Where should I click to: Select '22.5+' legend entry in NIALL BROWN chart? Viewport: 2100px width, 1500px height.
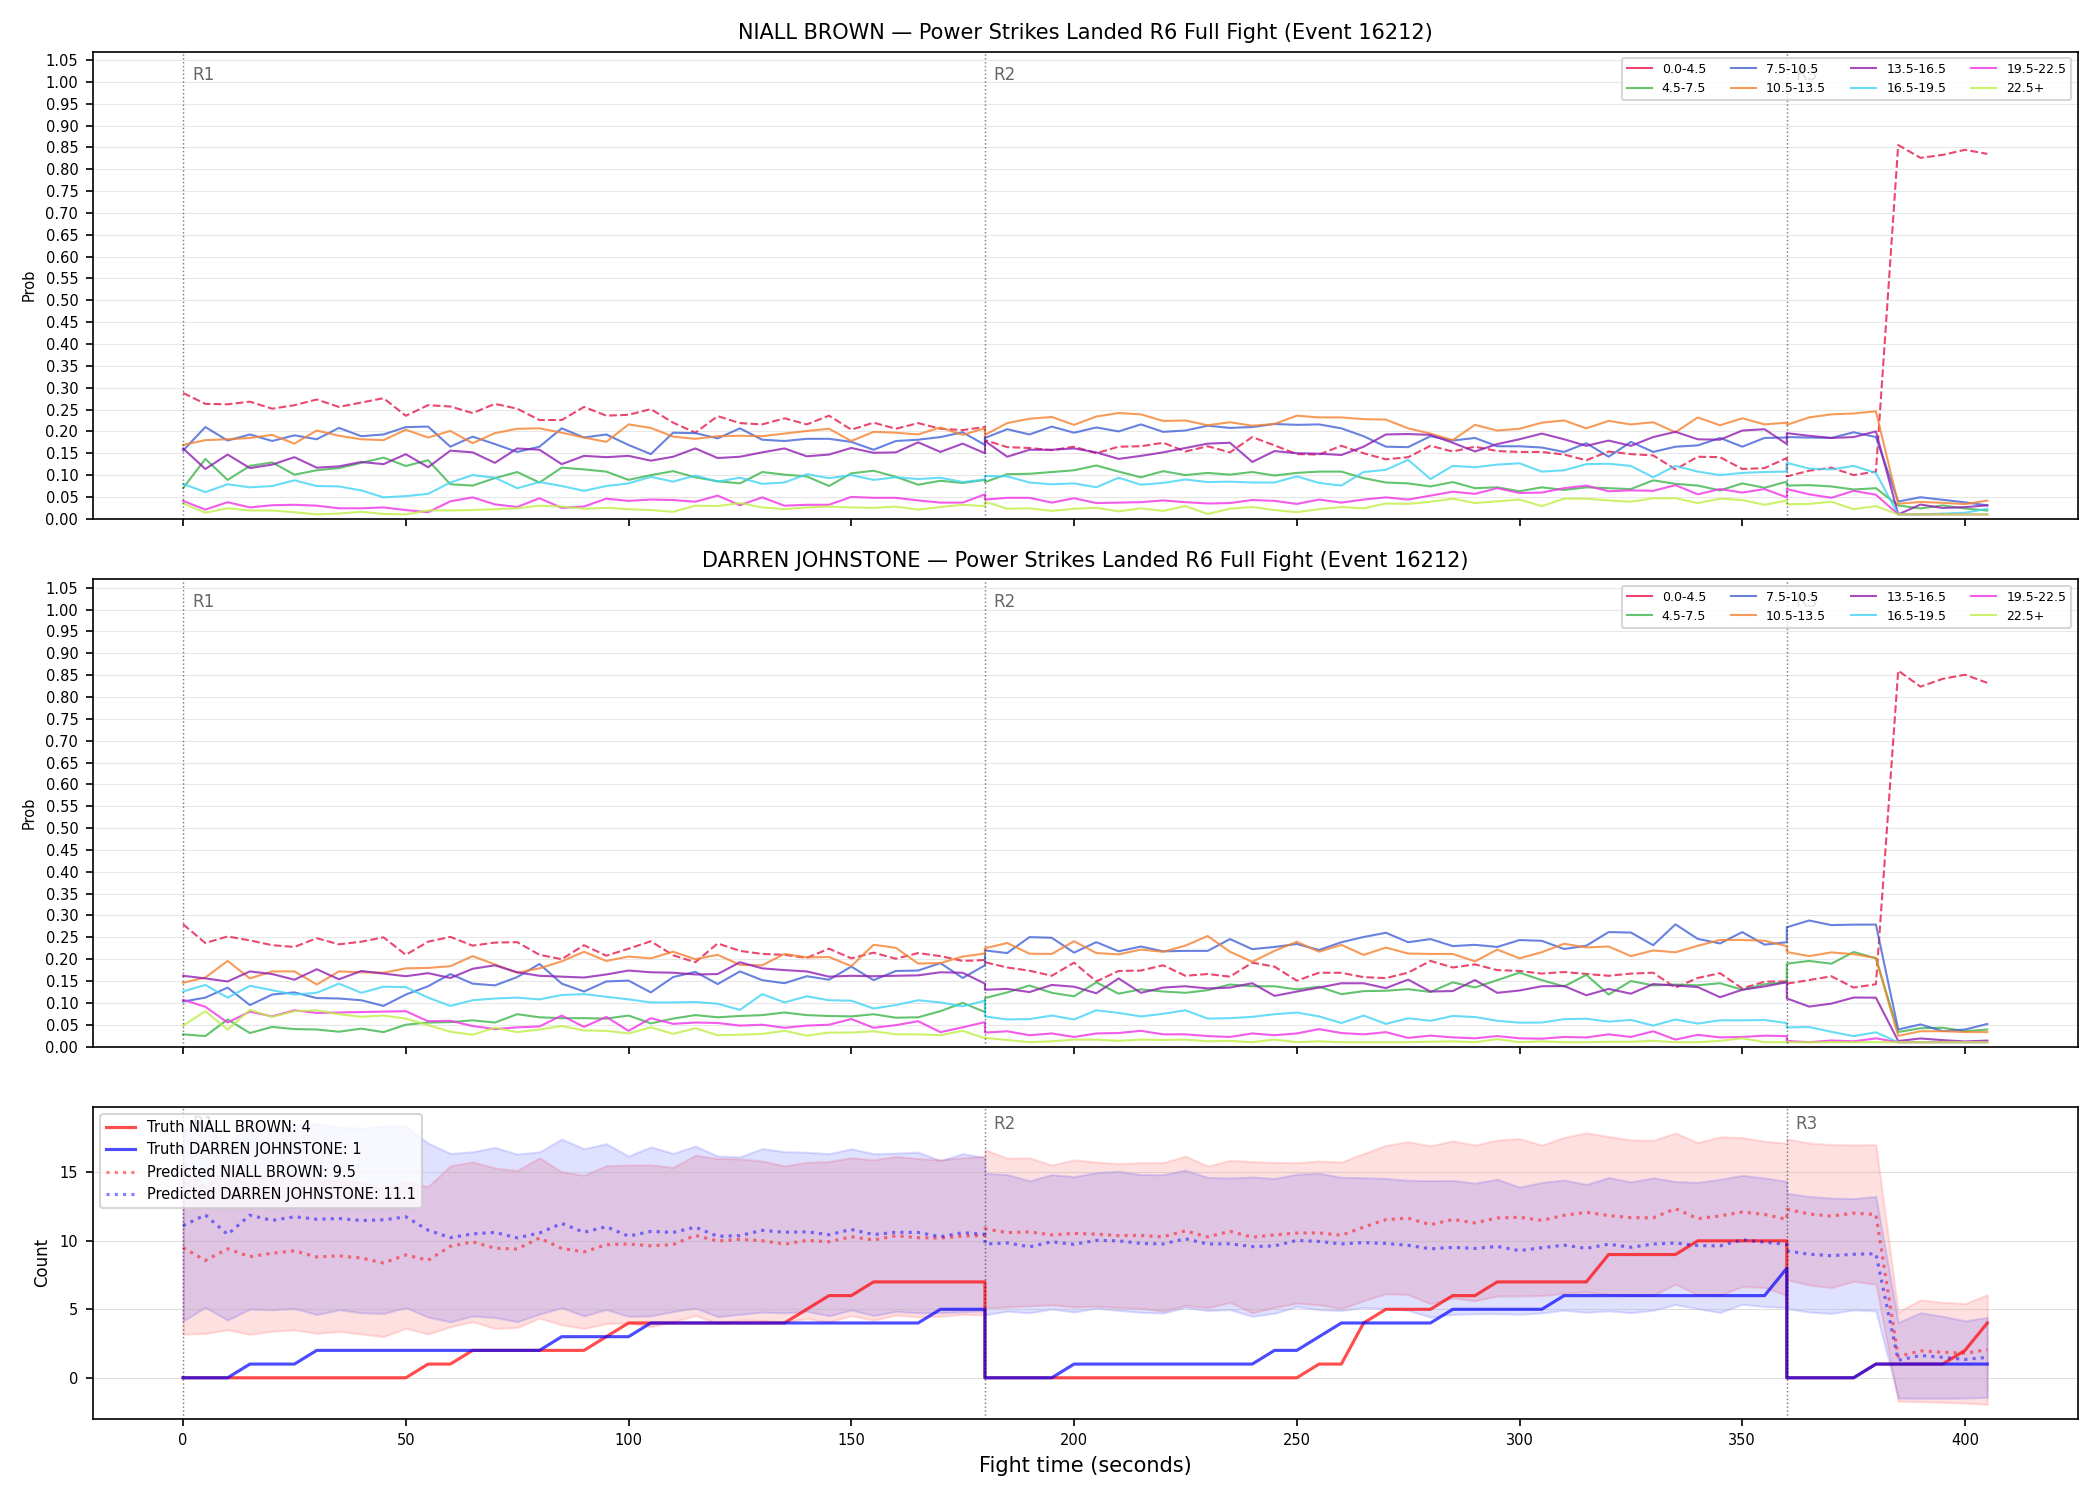(x=2008, y=88)
